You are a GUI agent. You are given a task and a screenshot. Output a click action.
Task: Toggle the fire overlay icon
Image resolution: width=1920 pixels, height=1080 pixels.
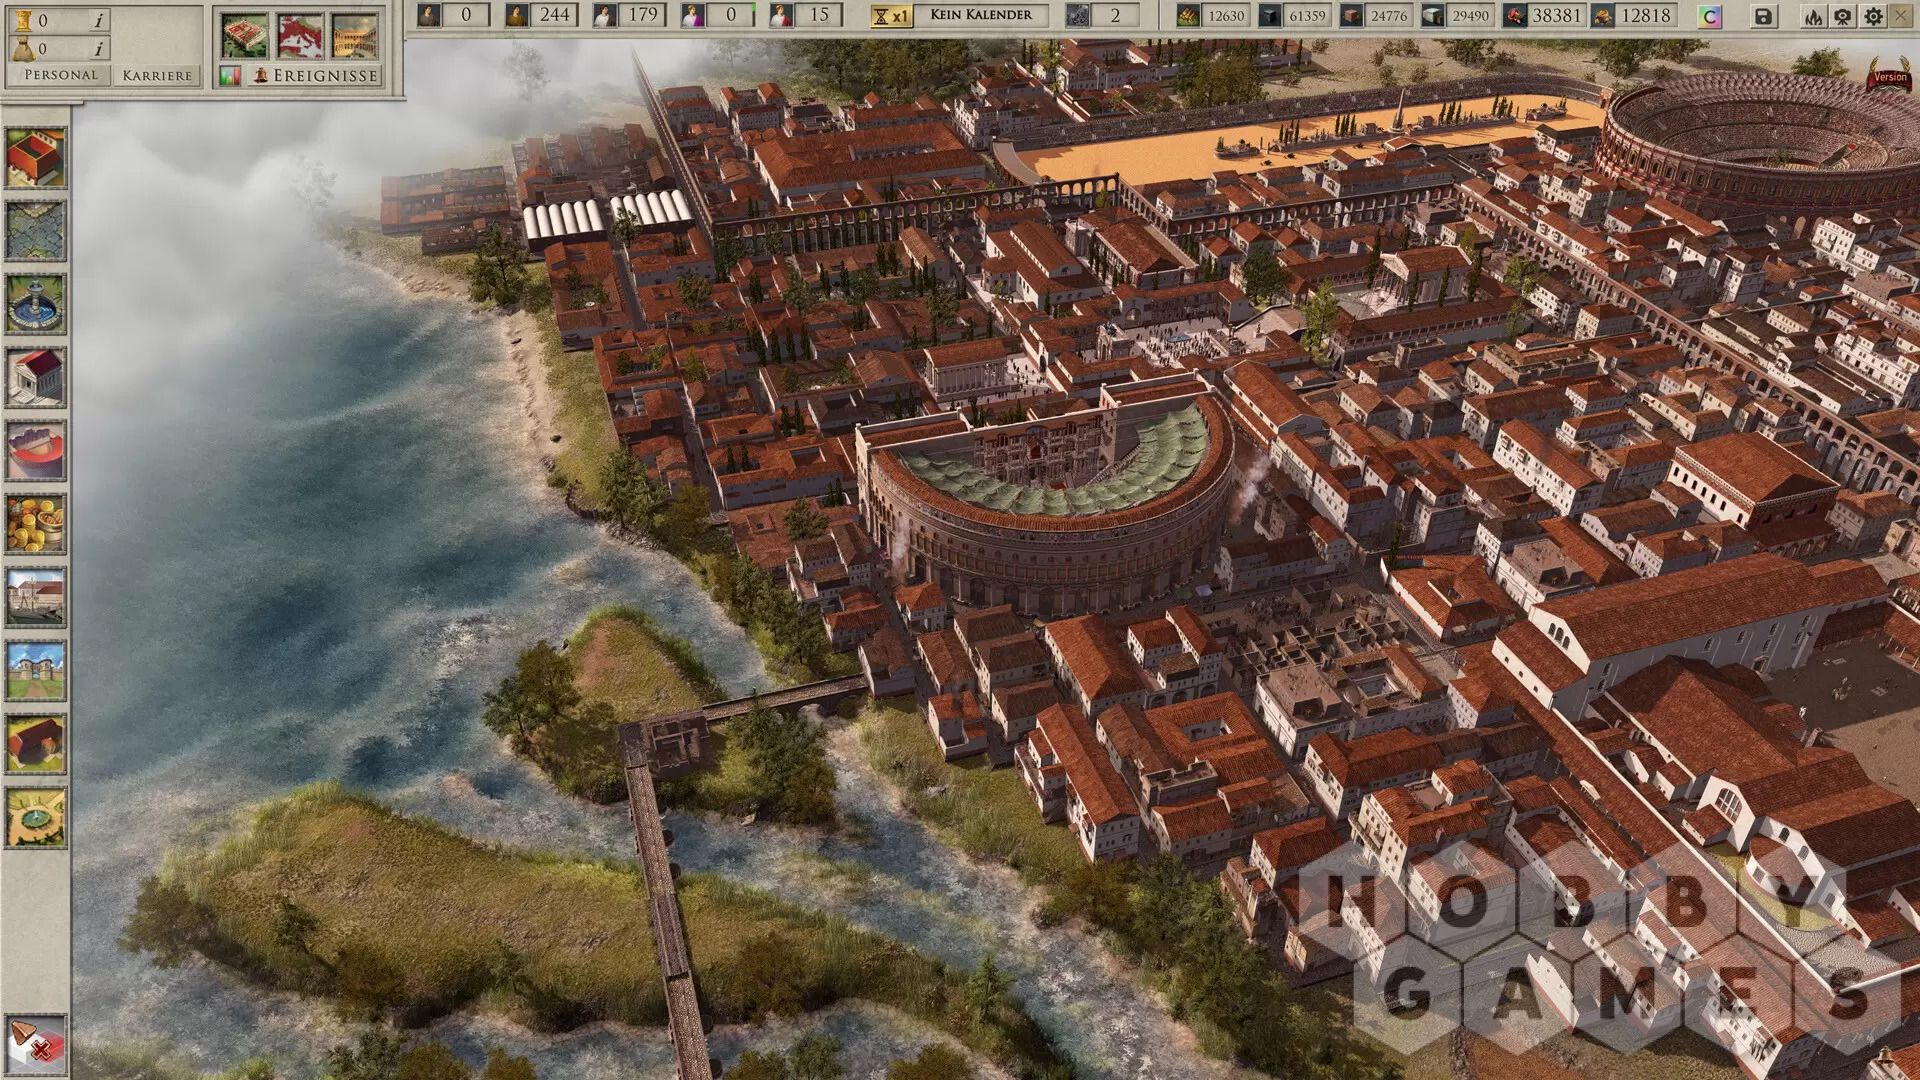point(1814,16)
